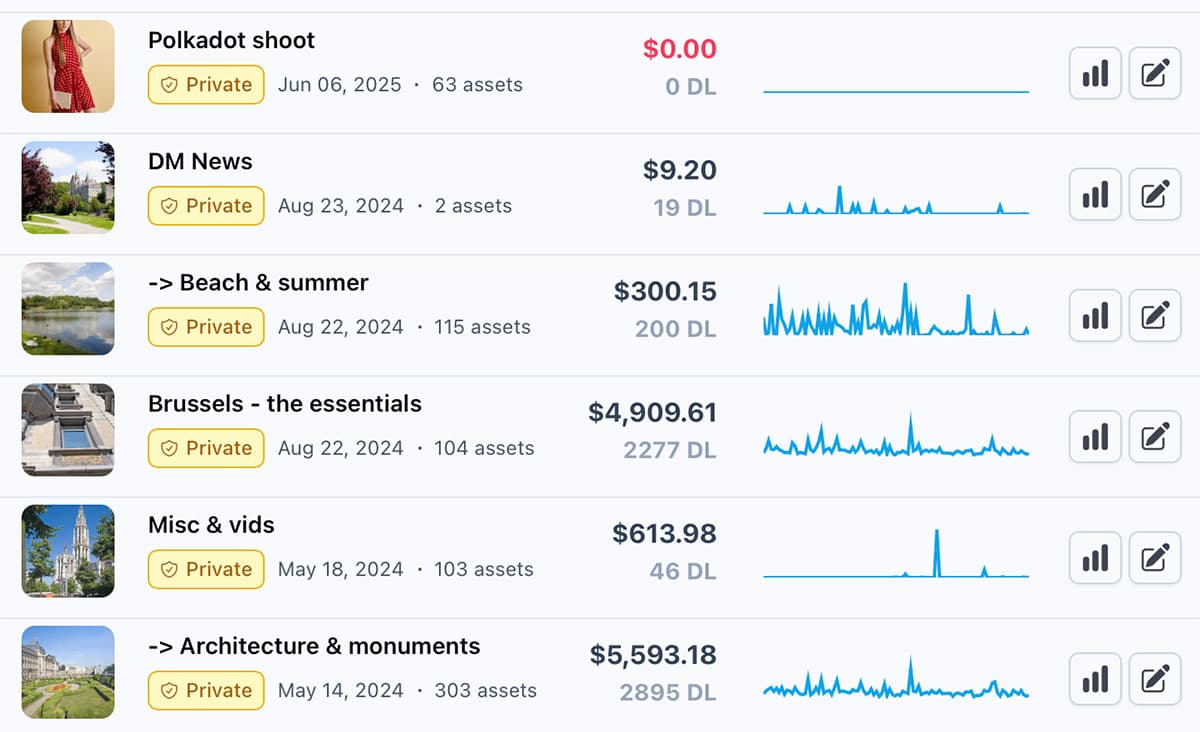Select the Misc & vids cathedral thumbnail
The width and height of the screenshot is (1200, 732).
(x=68, y=551)
